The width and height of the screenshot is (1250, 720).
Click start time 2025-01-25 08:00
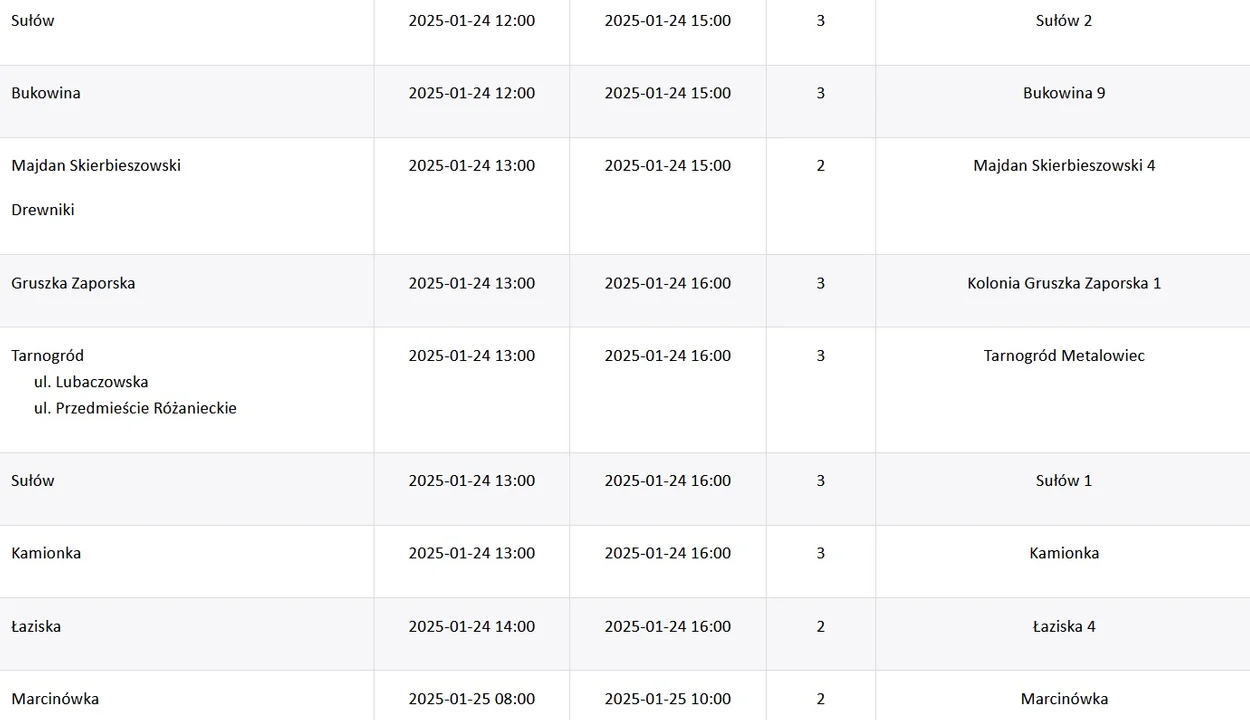471,699
